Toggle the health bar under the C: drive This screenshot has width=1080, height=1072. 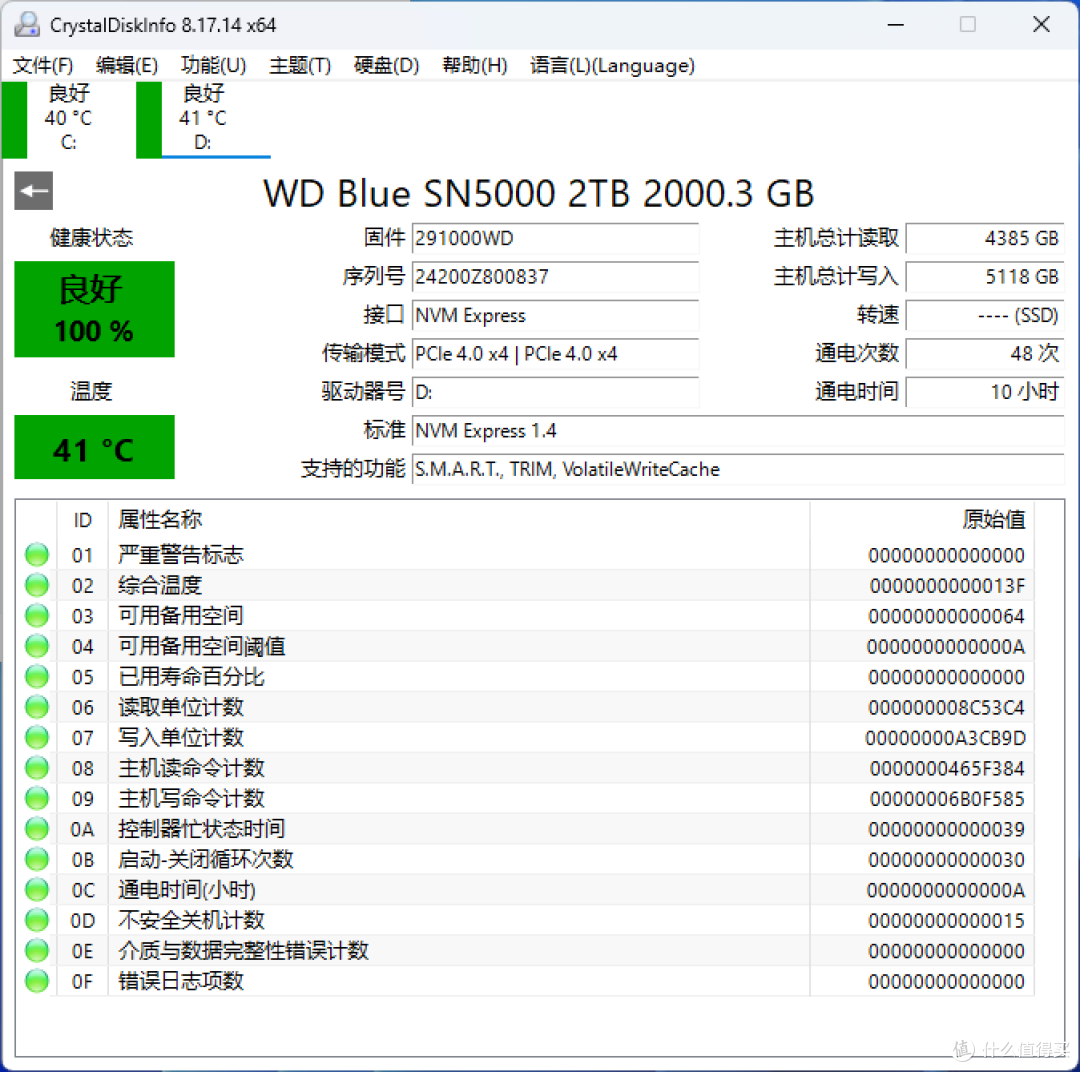pyautogui.click(x=15, y=120)
